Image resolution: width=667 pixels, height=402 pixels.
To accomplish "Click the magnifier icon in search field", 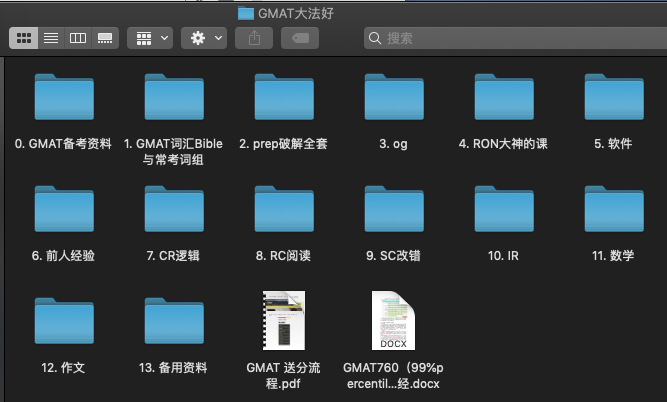I will (x=375, y=38).
